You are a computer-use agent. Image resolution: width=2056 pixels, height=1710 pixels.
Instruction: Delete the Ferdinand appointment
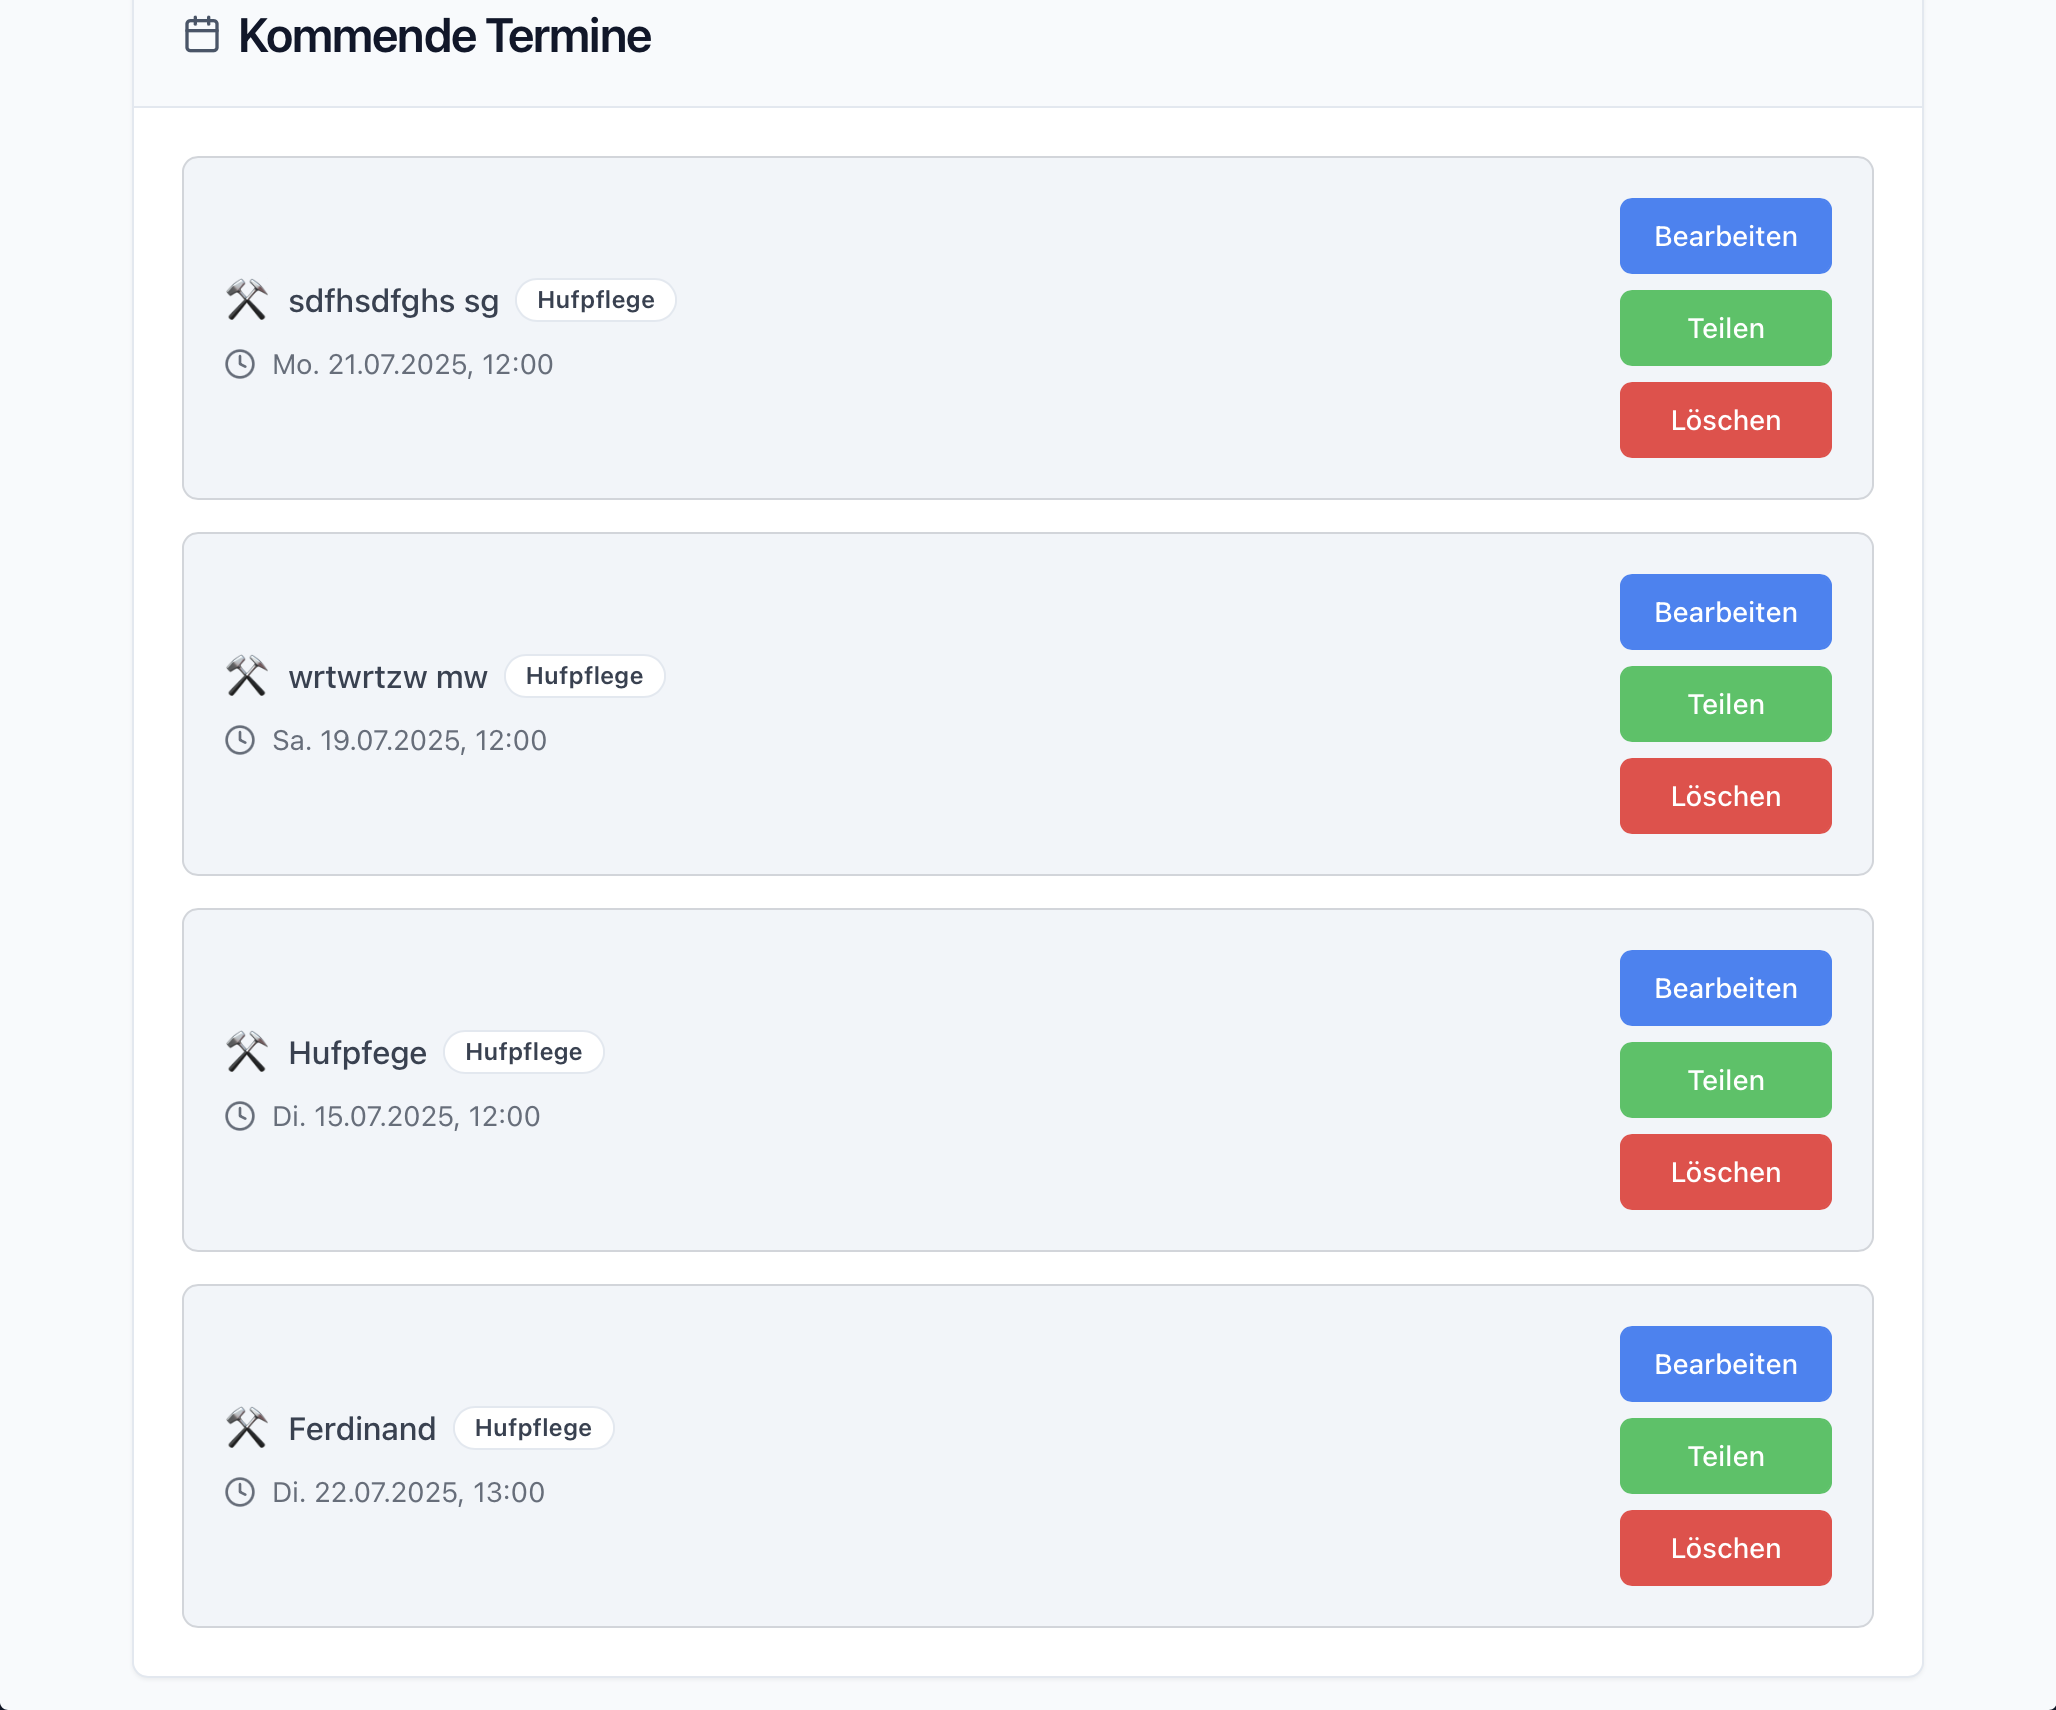pos(1725,1548)
